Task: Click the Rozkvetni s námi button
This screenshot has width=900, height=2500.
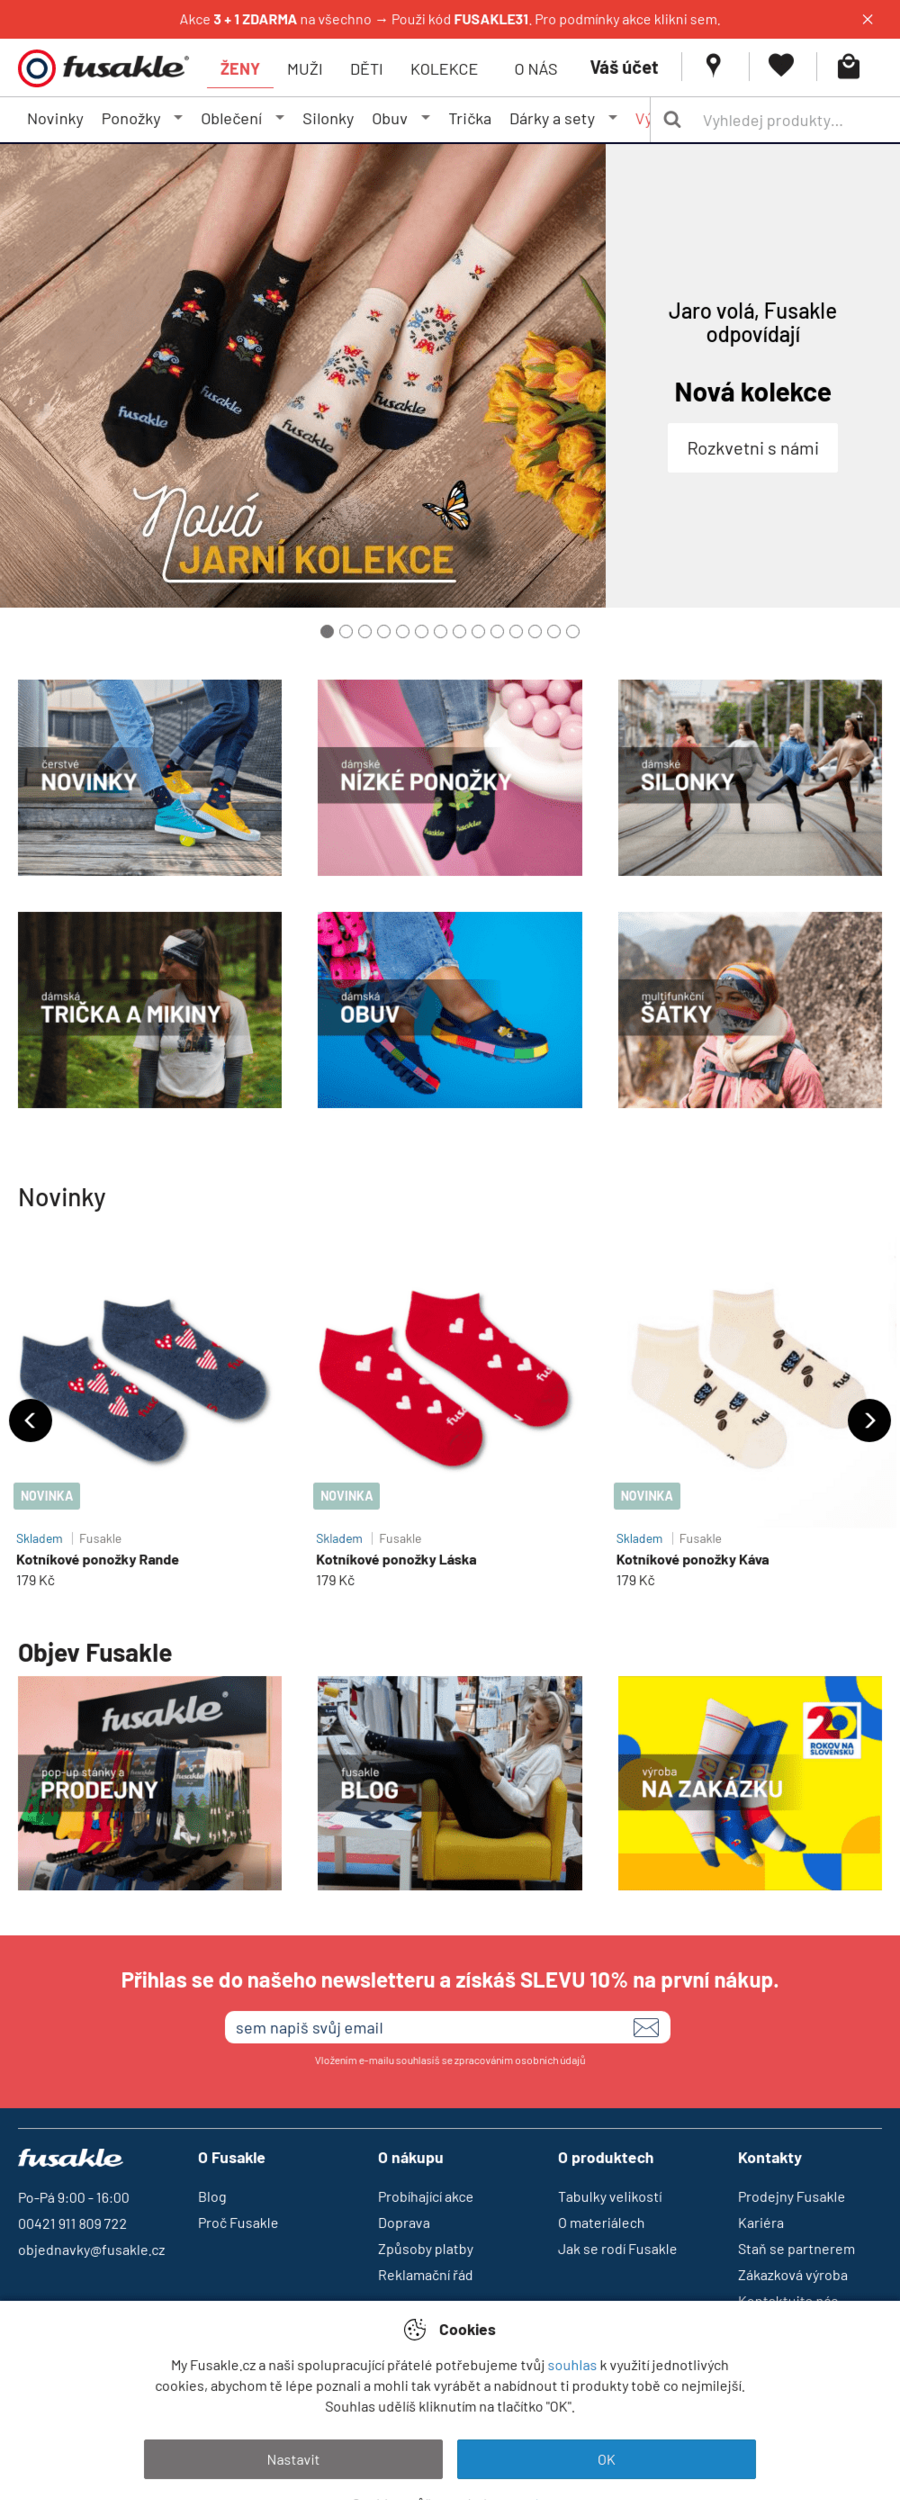Action: point(753,448)
